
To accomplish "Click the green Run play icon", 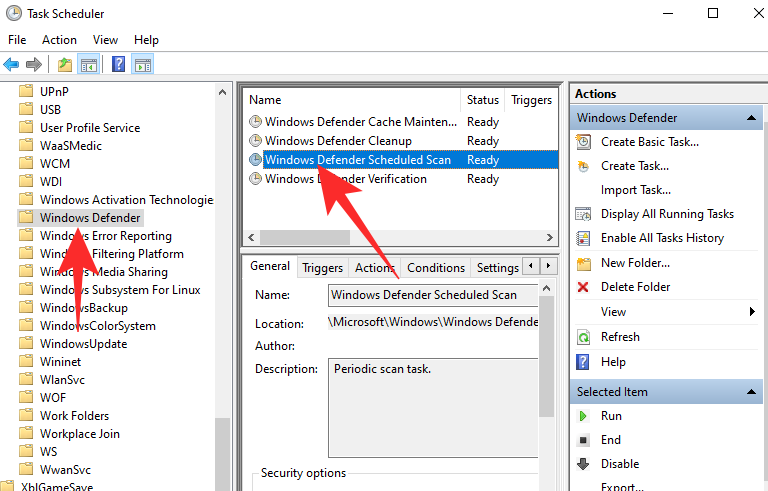I will pyautogui.click(x=583, y=416).
